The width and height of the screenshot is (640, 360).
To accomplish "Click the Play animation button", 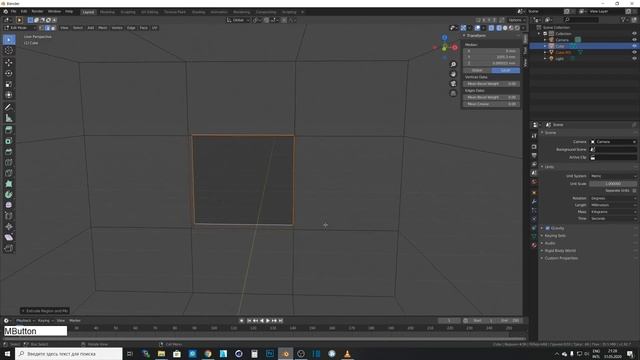I will tap(268, 321).
